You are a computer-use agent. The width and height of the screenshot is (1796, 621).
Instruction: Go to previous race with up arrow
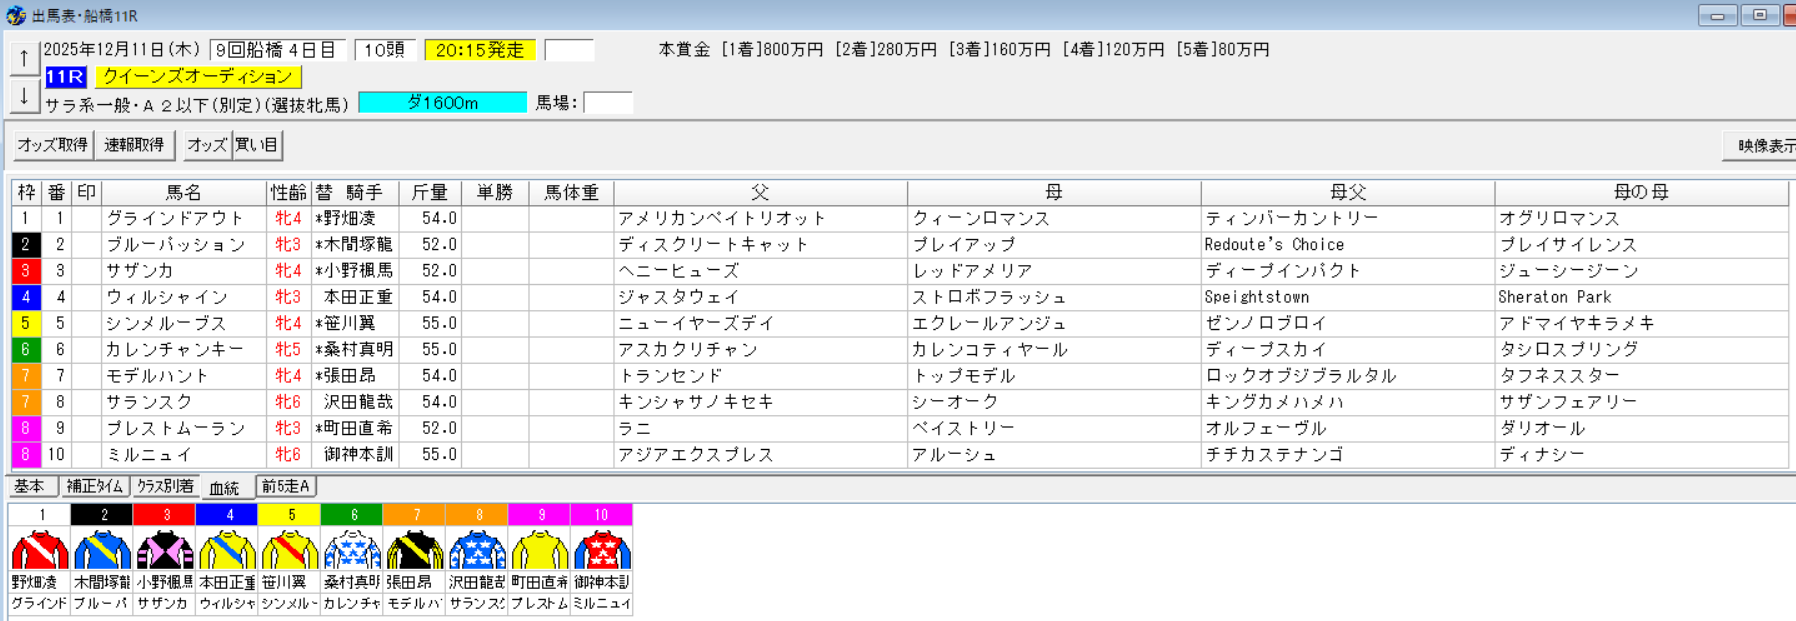24,58
